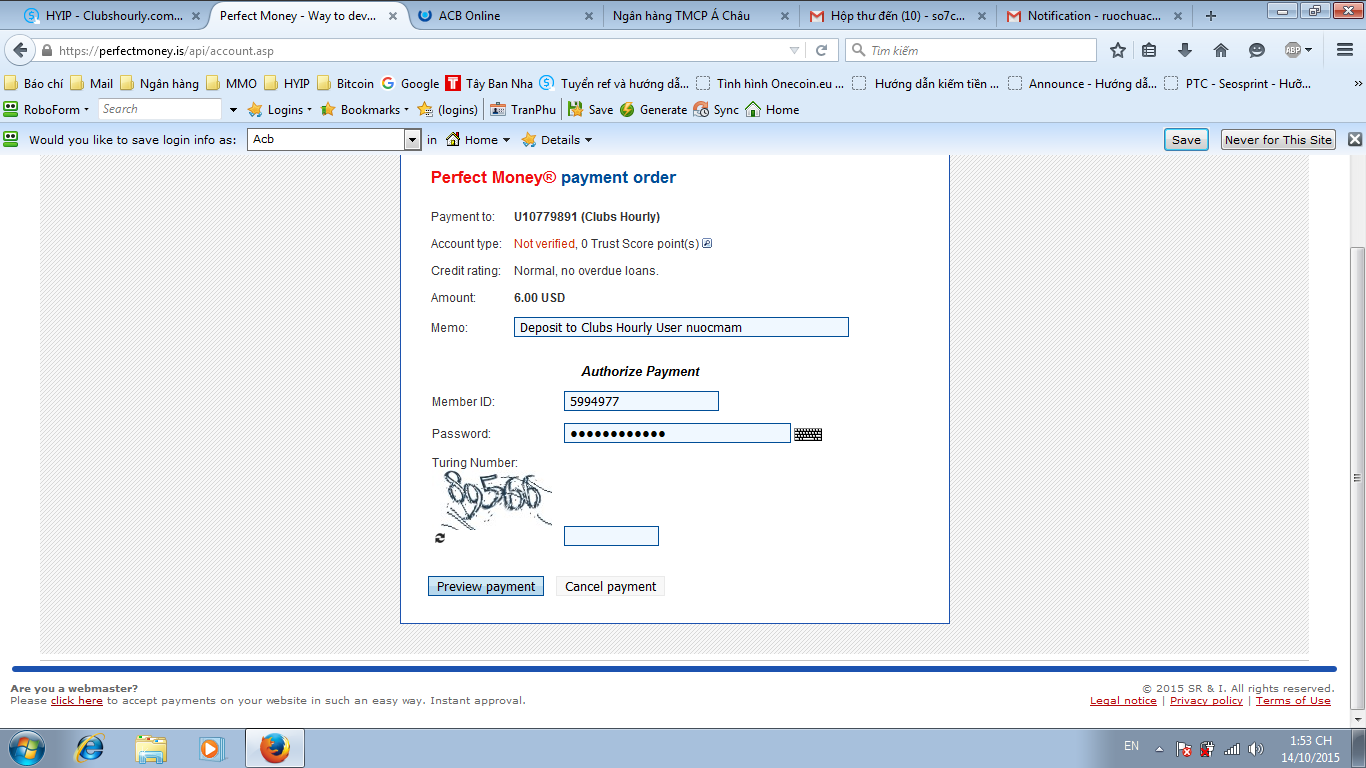Bookmark this page with the star icon
This screenshot has height=768, width=1366.
click(1118, 50)
